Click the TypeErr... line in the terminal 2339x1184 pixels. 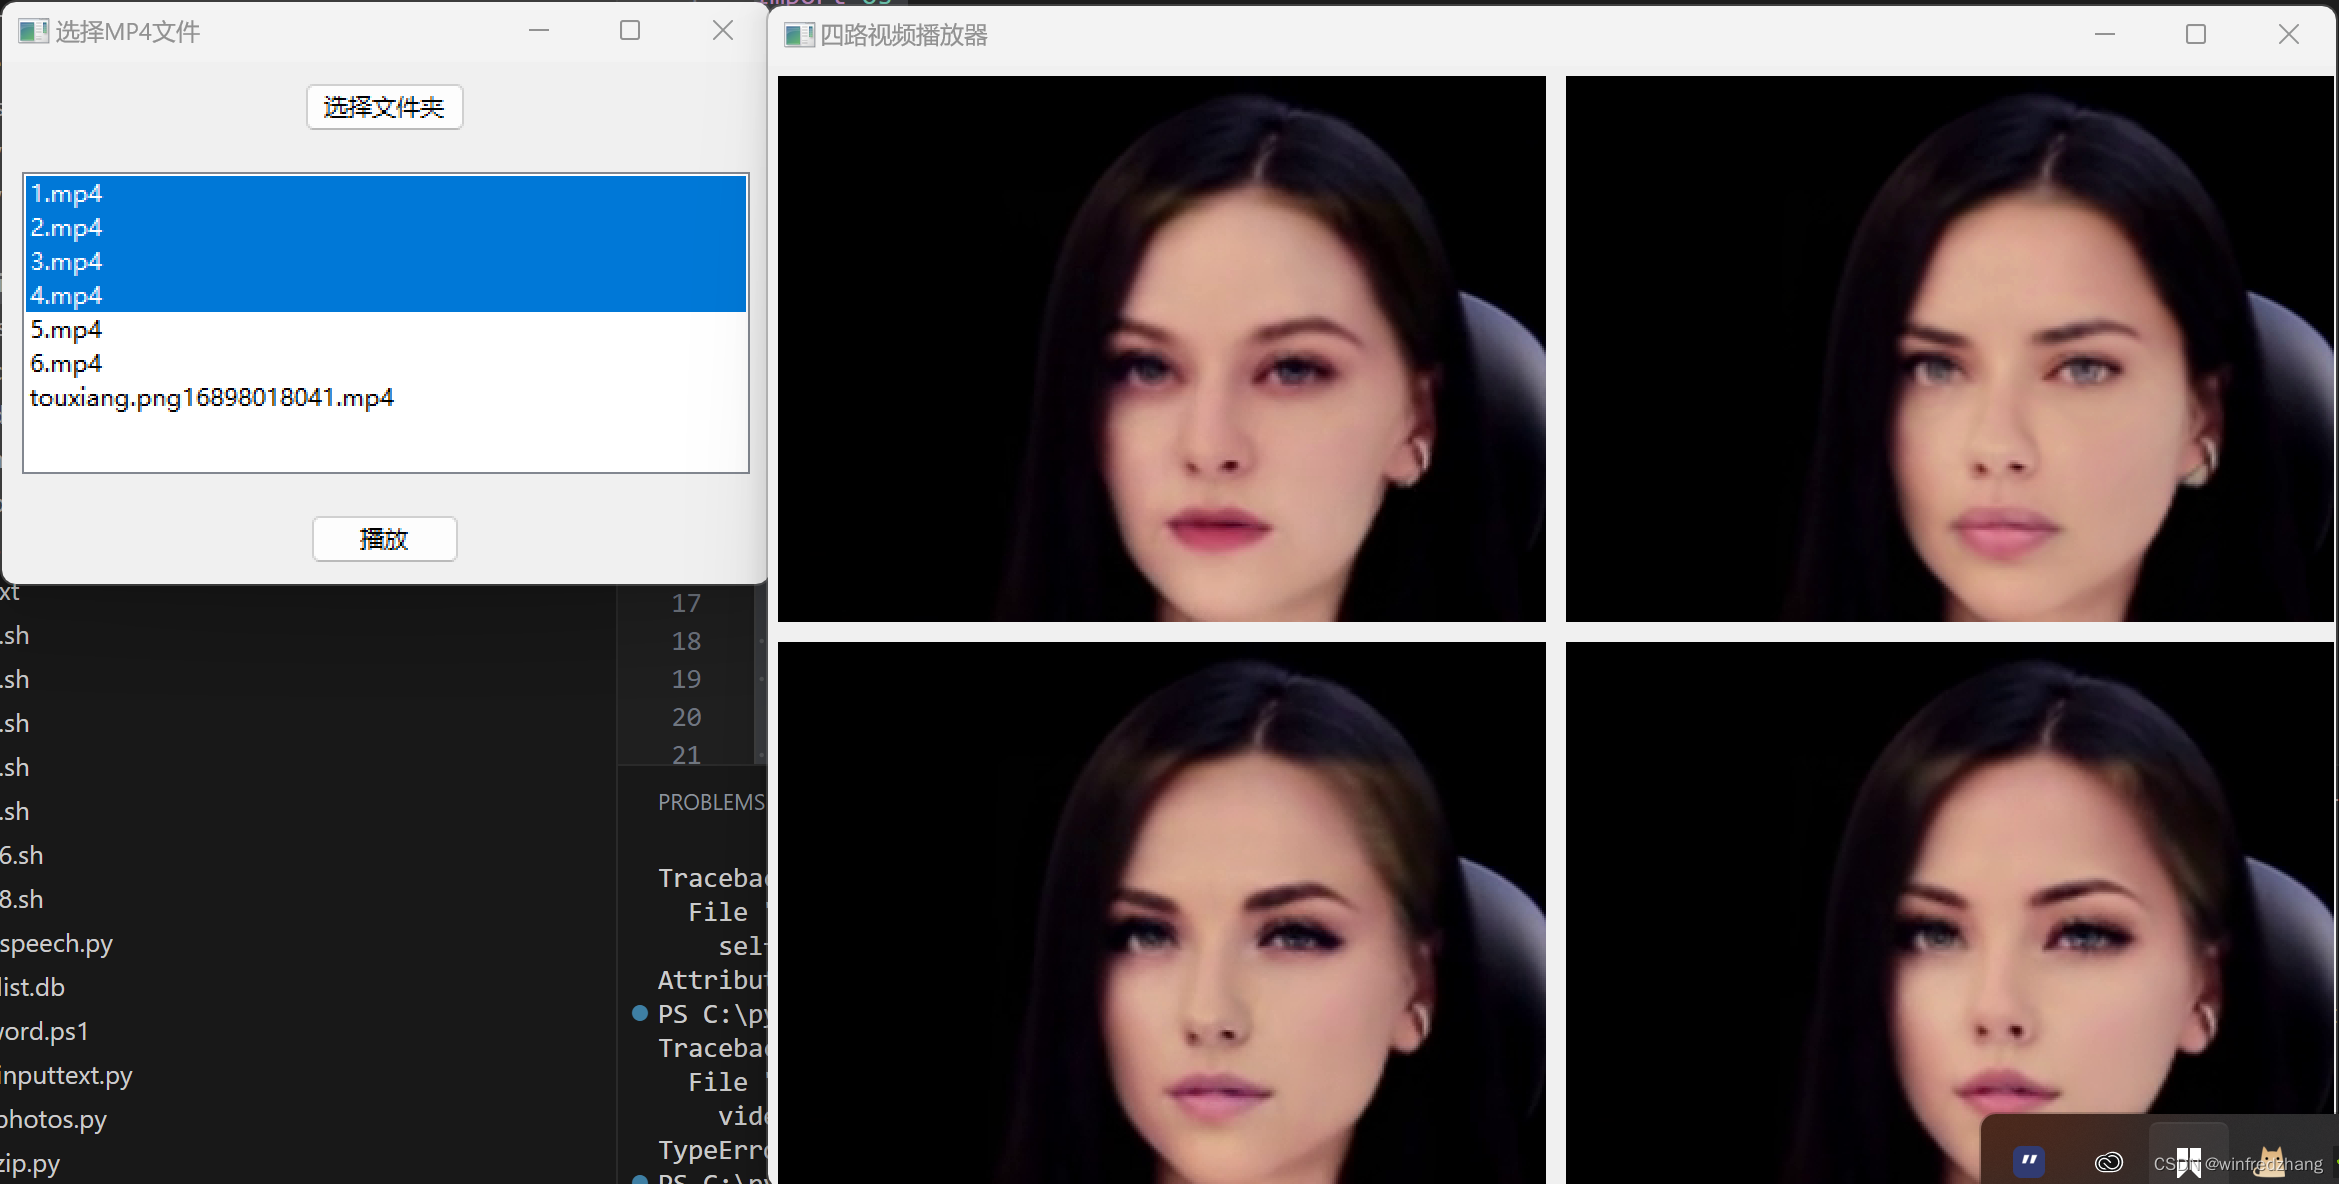pos(712,1150)
